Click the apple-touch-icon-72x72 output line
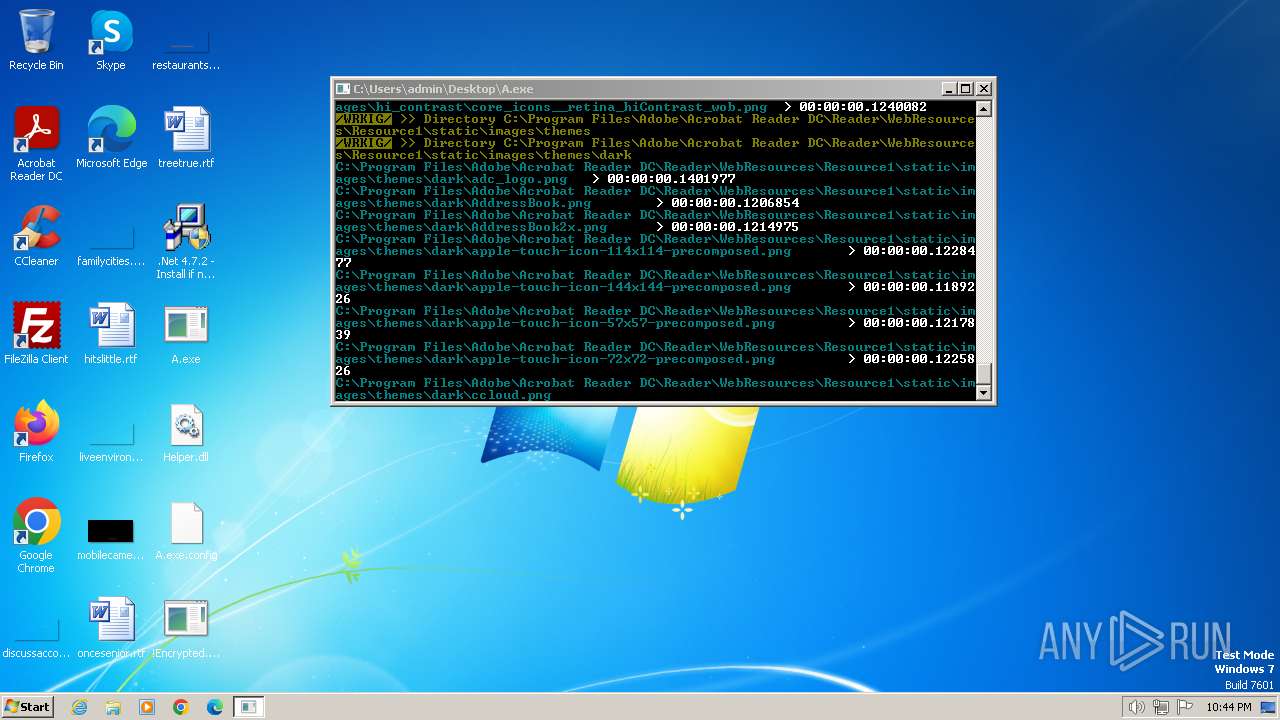The image size is (1280, 720). coord(655,359)
